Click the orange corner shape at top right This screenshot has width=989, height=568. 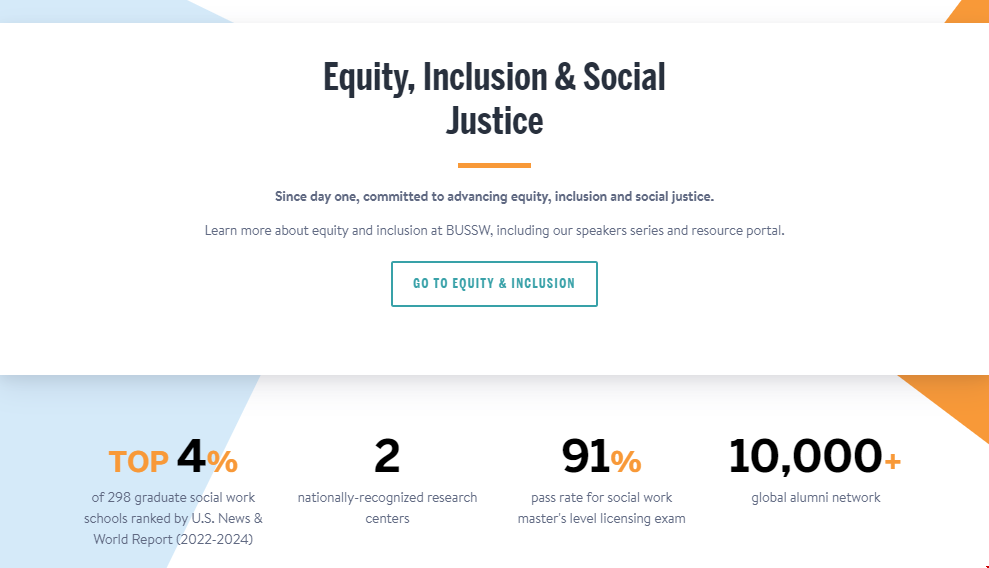970,13
